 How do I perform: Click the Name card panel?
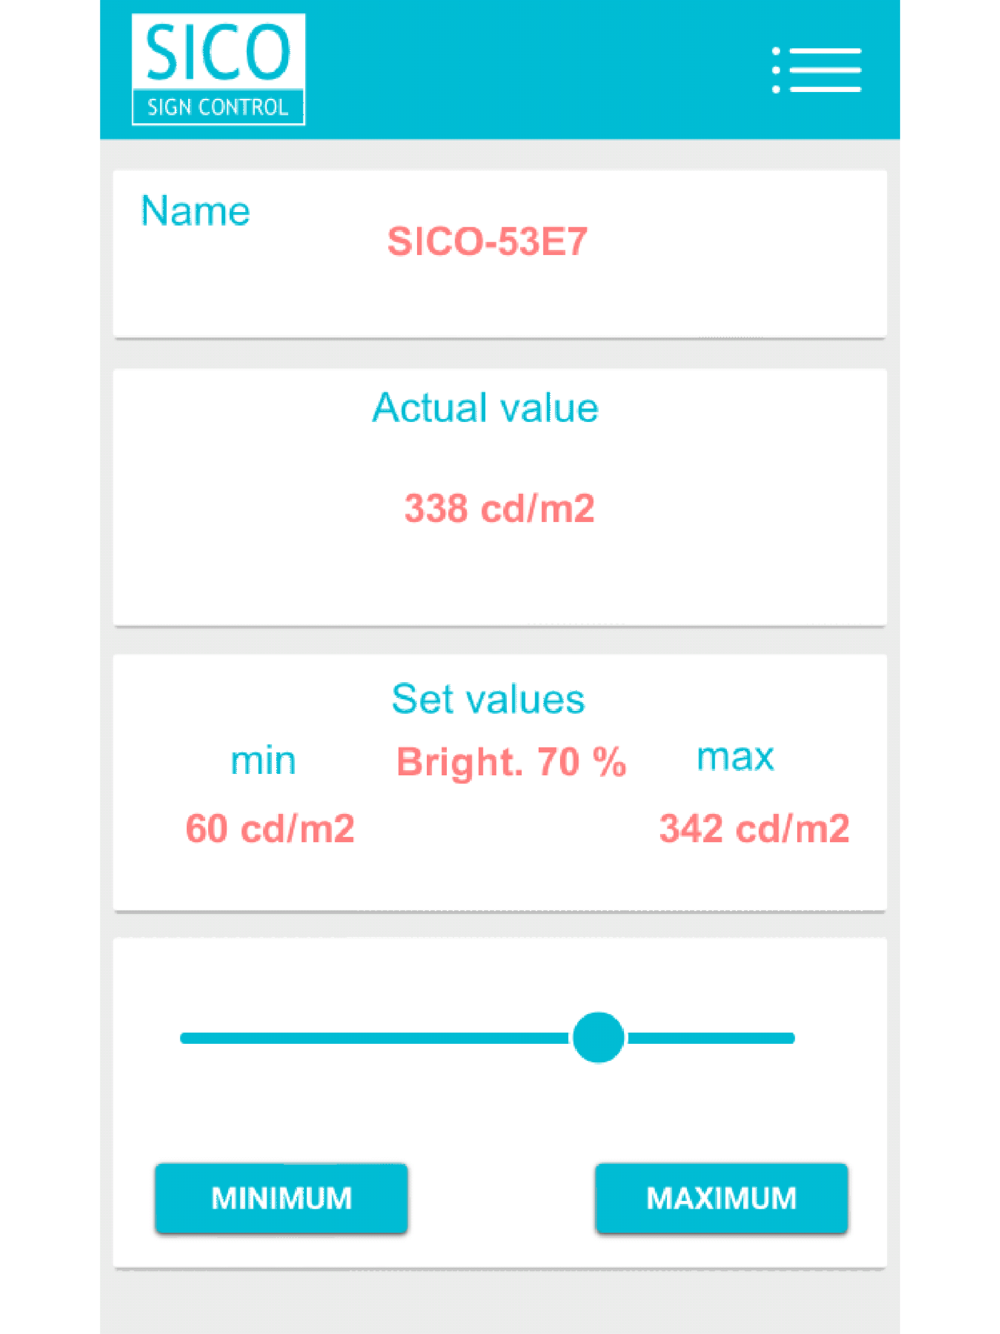[x=500, y=254]
